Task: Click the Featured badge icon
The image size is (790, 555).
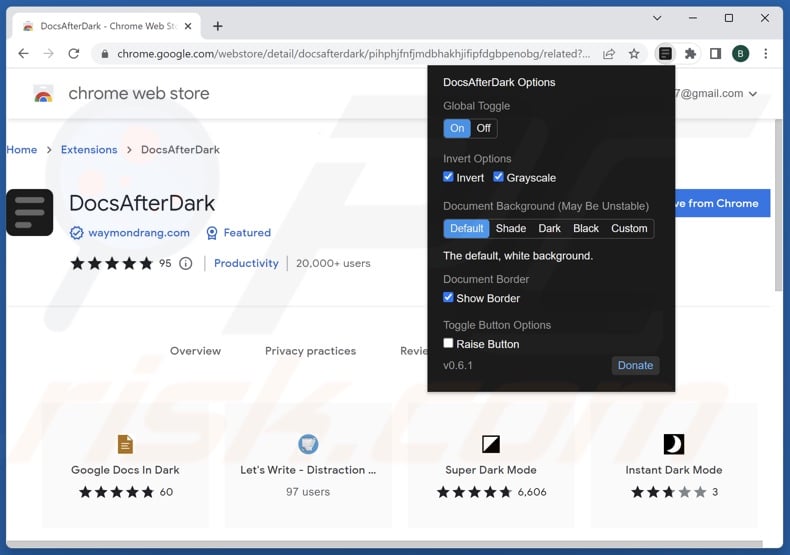Action: pyautogui.click(x=212, y=233)
